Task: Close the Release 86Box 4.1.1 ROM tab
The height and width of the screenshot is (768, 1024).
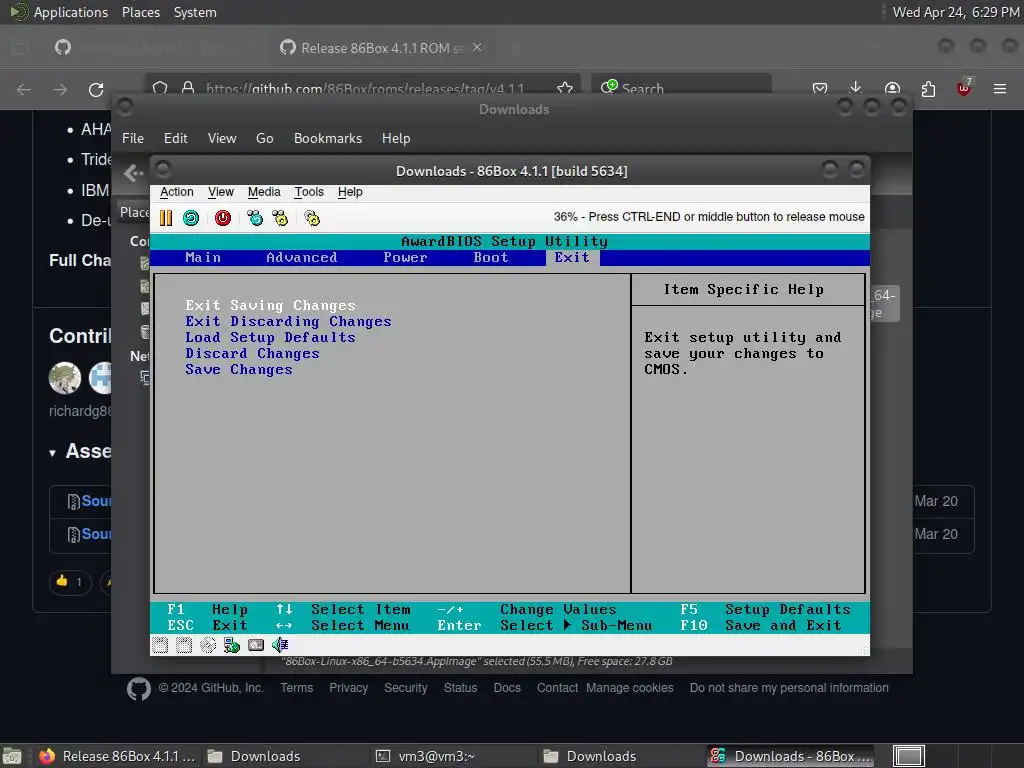Action: click(477, 48)
